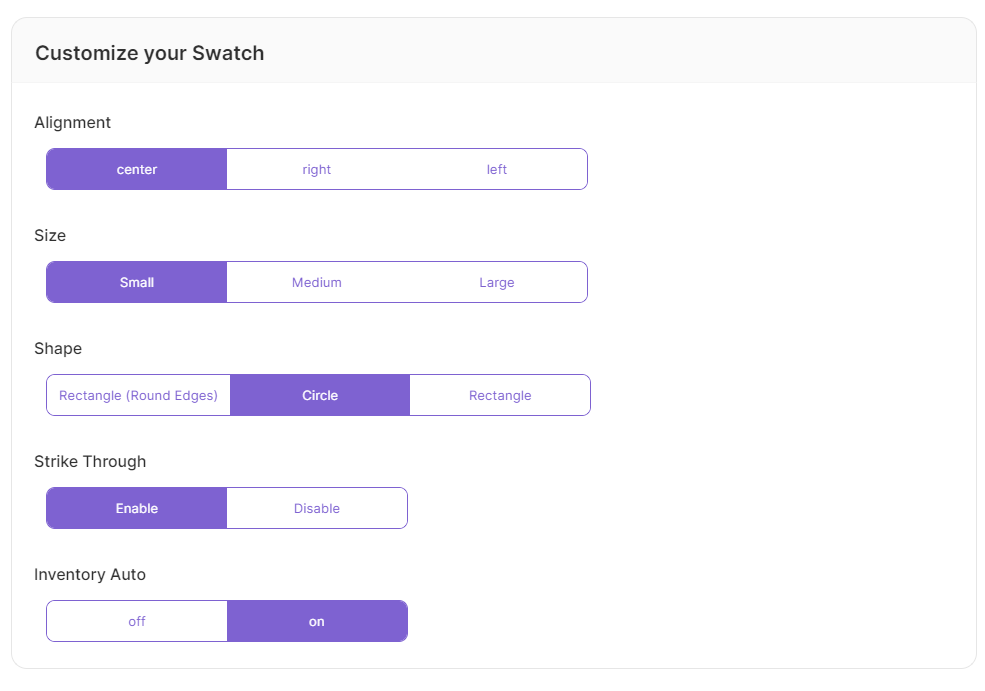Enable the Strike Through setting
Image resolution: width=985 pixels, height=691 pixels.
pyautogui.click(x=137, y=508)
